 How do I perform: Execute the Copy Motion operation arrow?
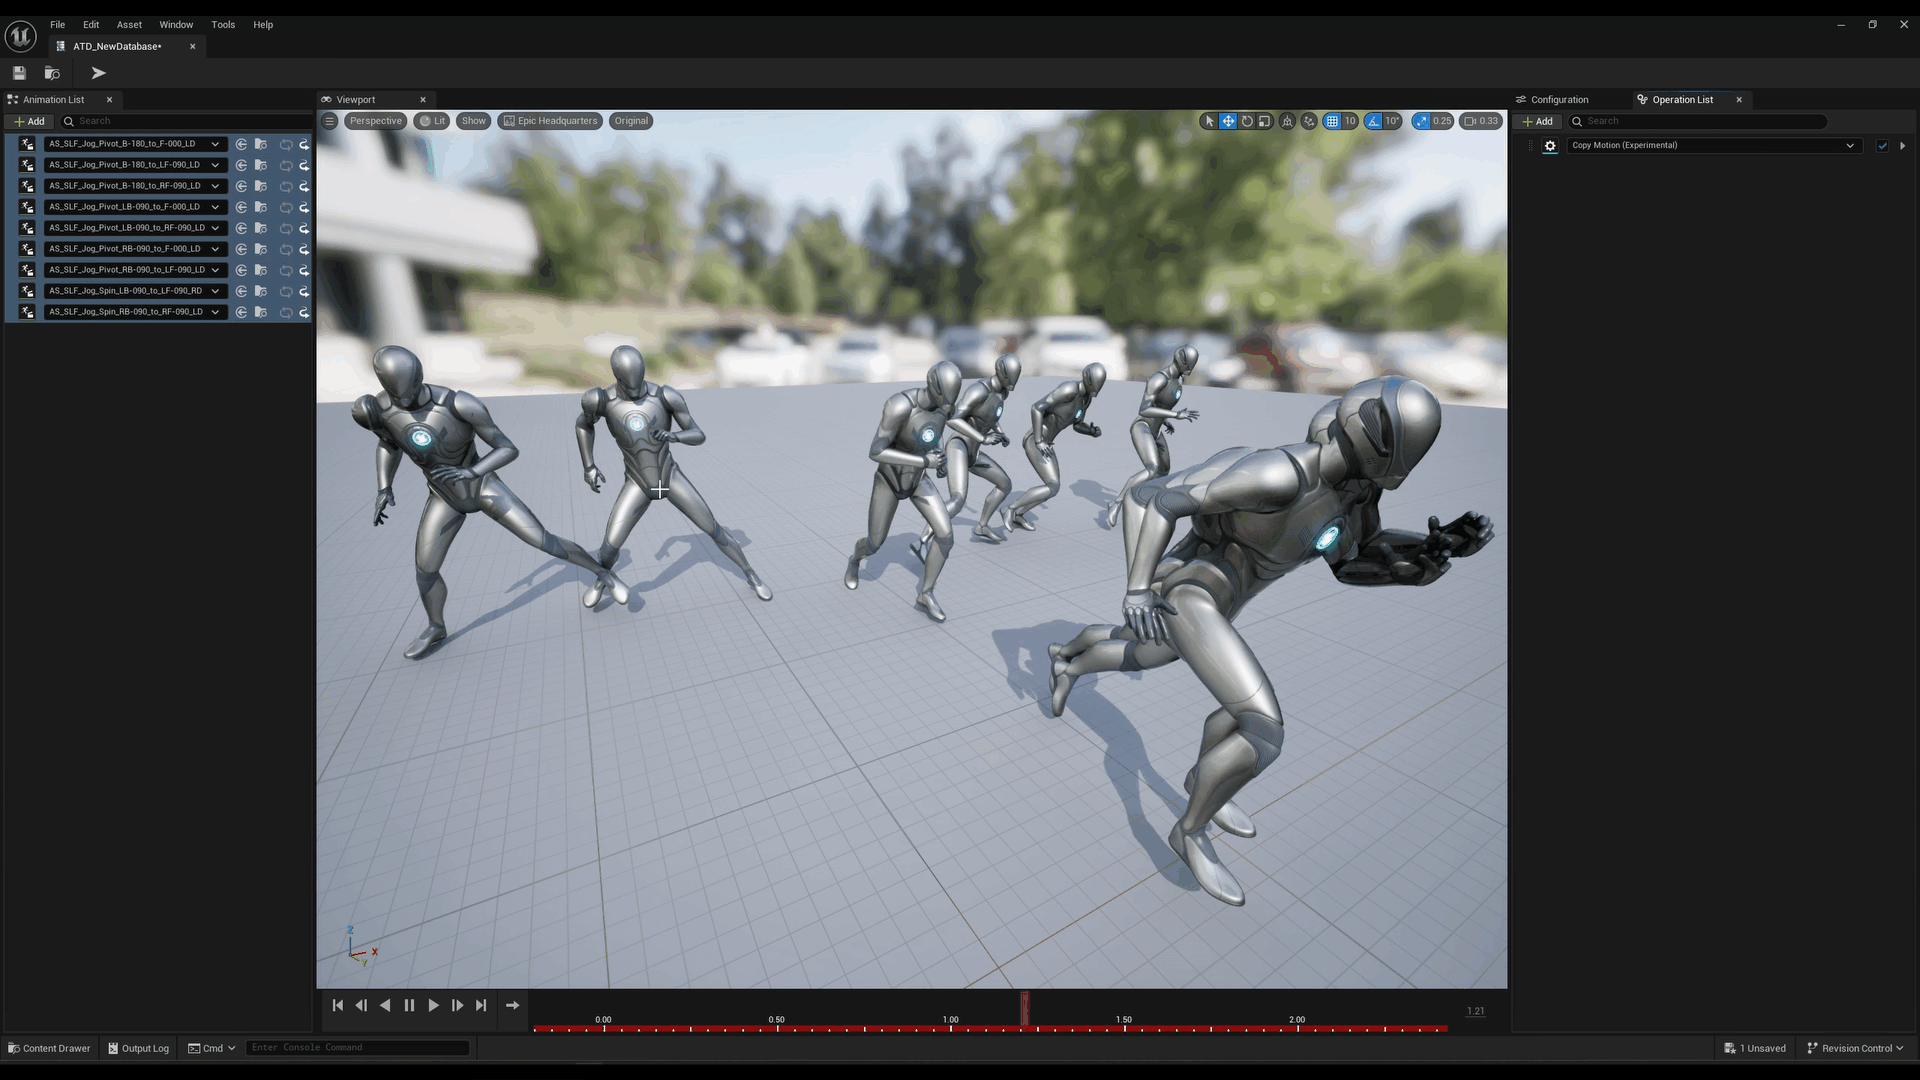click(x=1902, y=146)
